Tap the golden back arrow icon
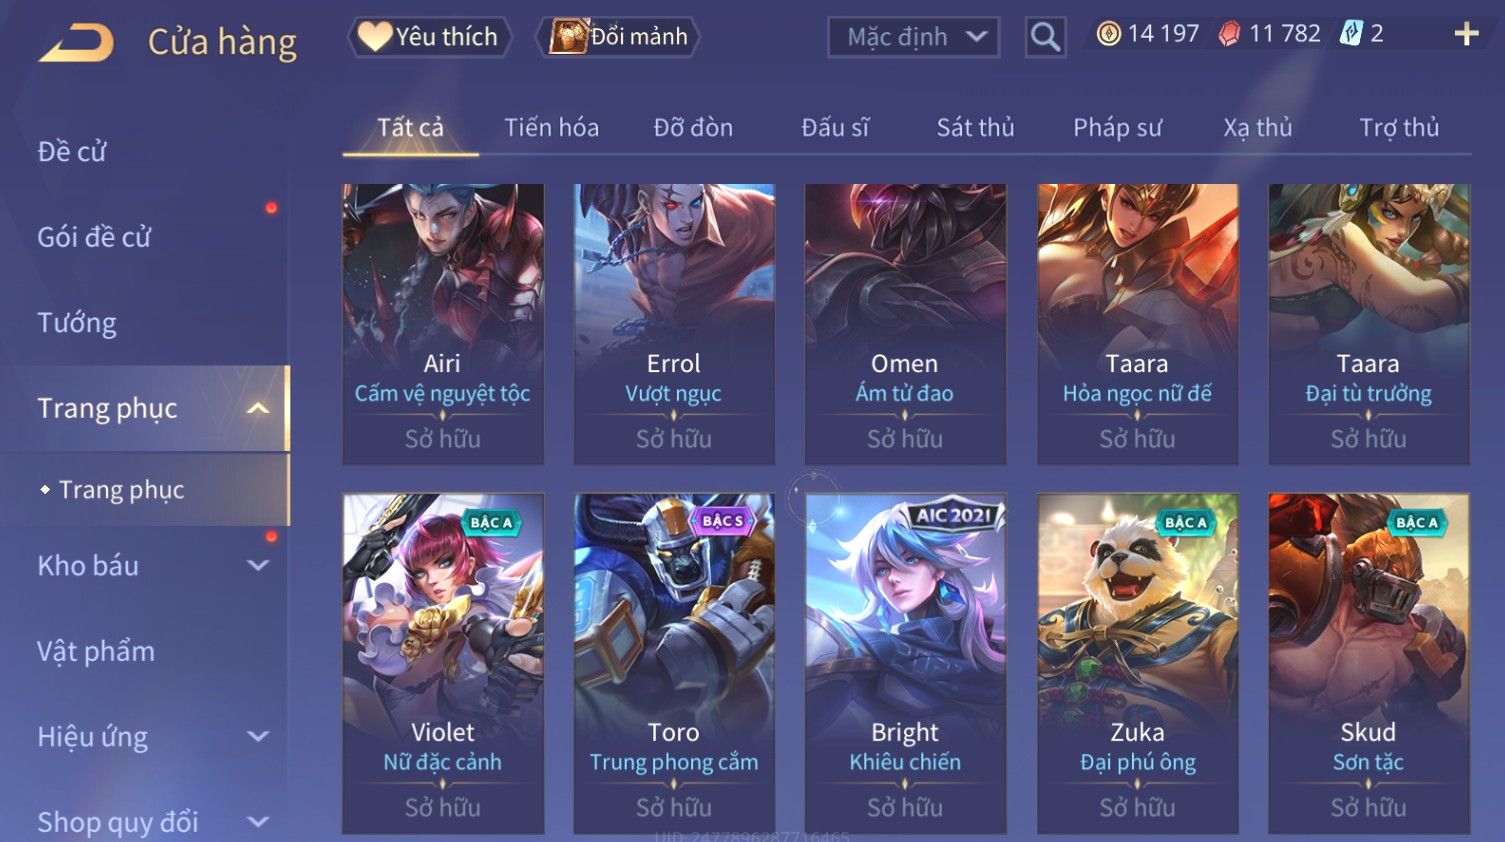 tap(76, 43)
